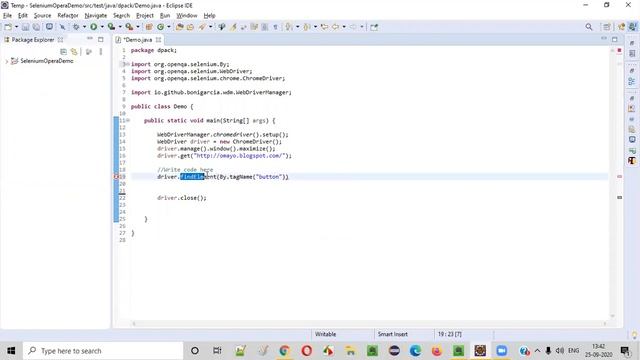Click the Pin Editor toolbar icon
This screenshot has height=360, width=640.
(x=374, y=27)
